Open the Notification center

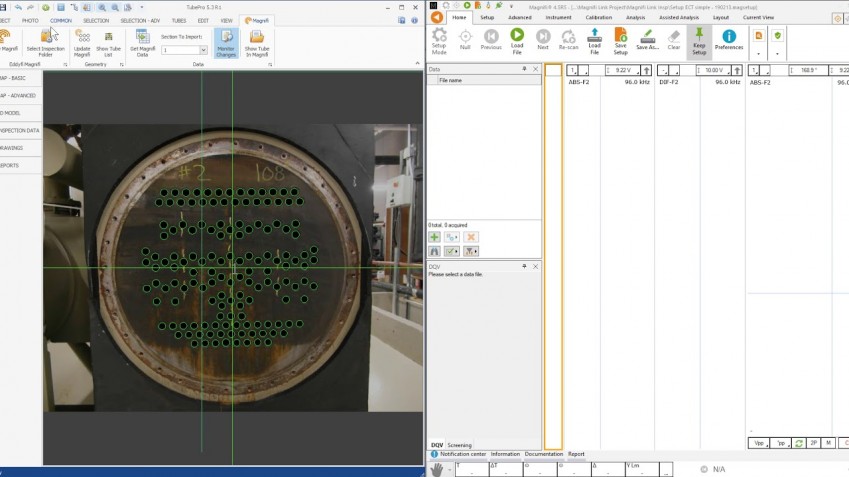[x=463, y=454]
